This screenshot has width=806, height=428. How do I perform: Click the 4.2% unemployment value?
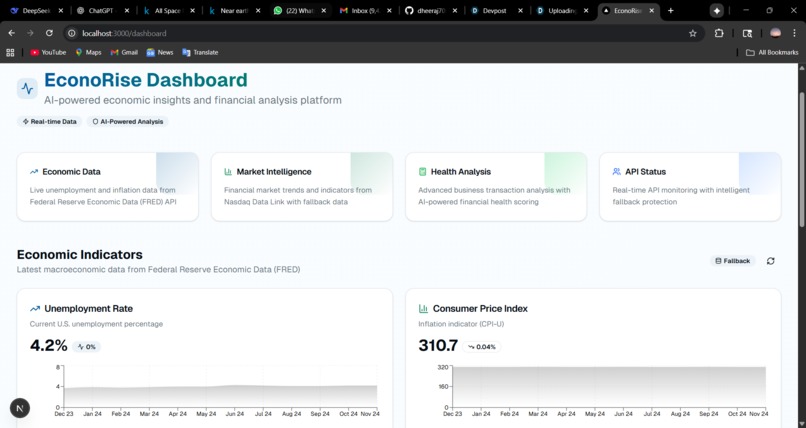48,345
